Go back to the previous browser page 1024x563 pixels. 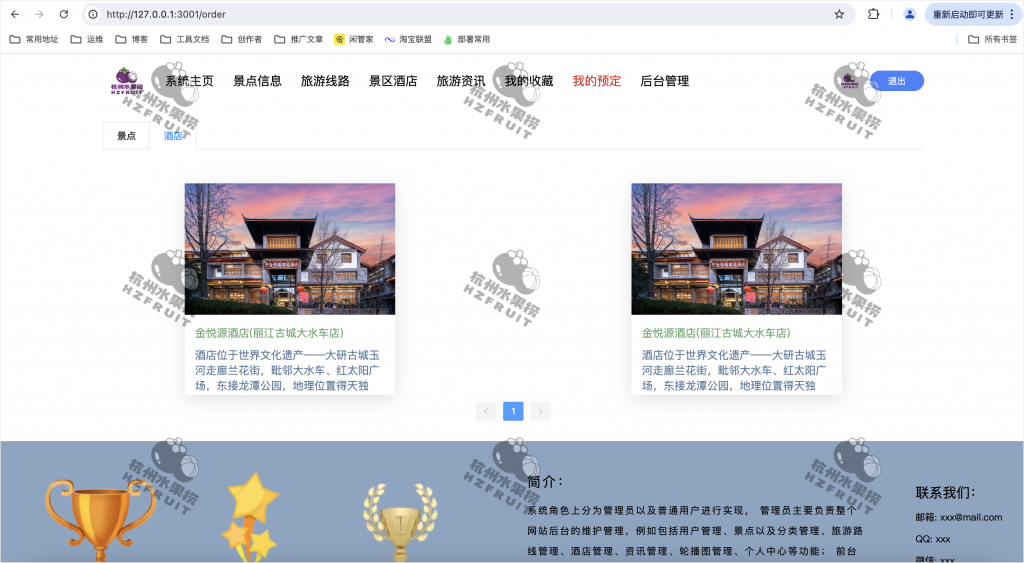point(15,14)
